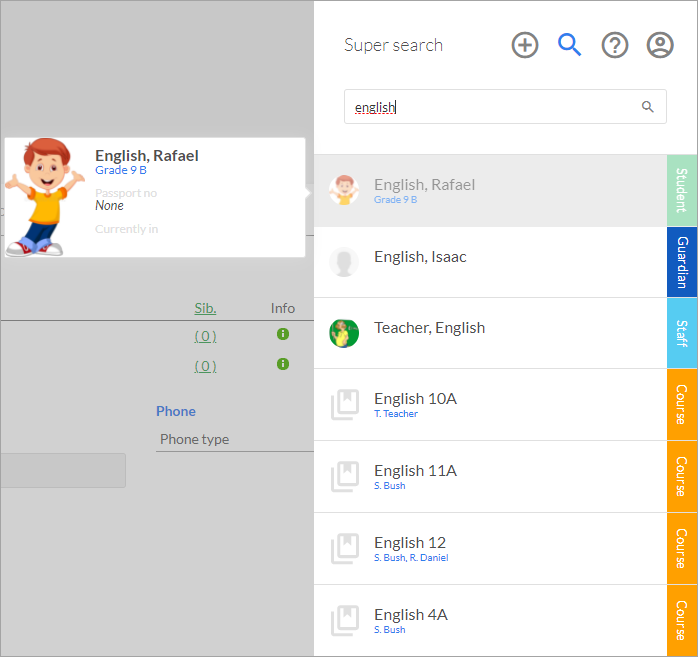Select the English, Isaac guardian result
The height and width of the screenshot is (657, 698).
[x=490, y=262]
